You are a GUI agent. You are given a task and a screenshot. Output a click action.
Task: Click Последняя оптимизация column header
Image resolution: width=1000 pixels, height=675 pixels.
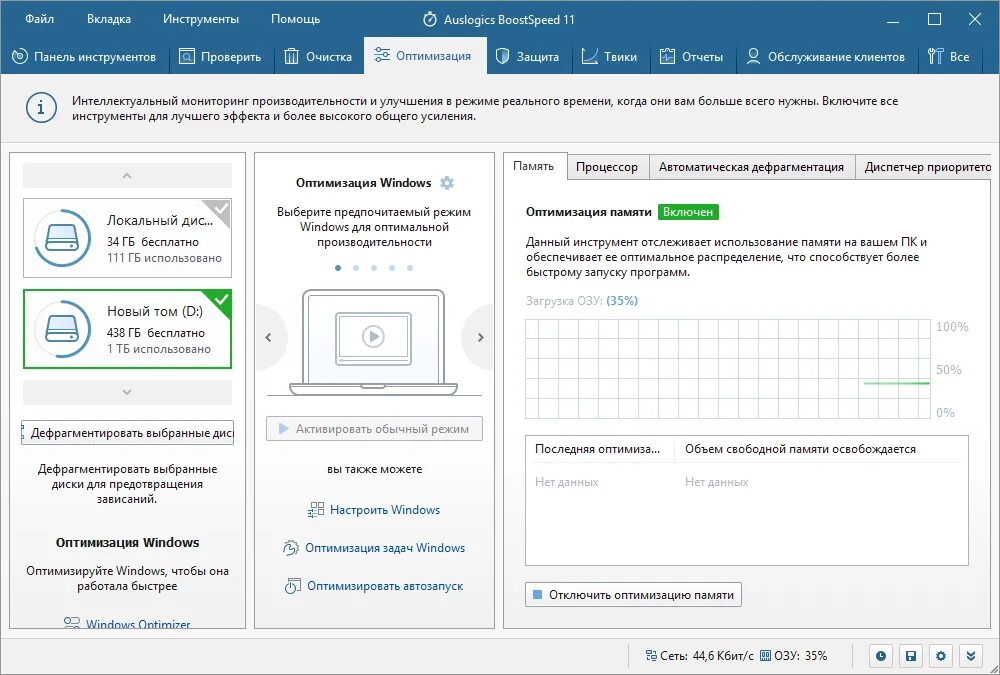coord(598,449)
